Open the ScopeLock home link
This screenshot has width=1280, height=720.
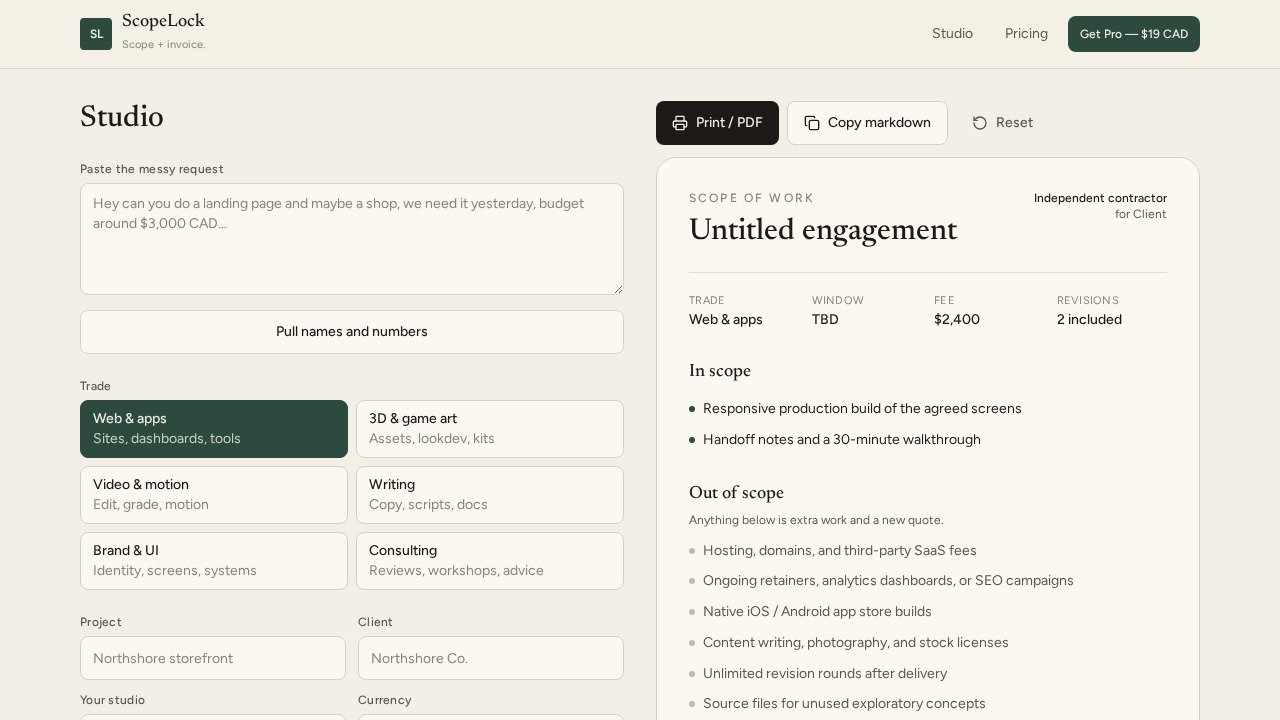click(x=143, y=33)
